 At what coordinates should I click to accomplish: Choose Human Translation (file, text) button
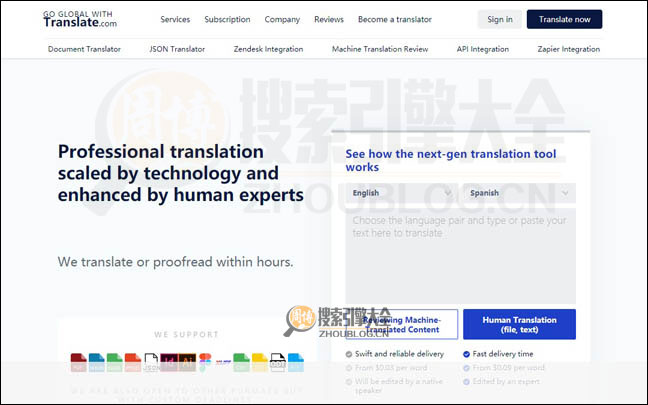coord(519,324)
